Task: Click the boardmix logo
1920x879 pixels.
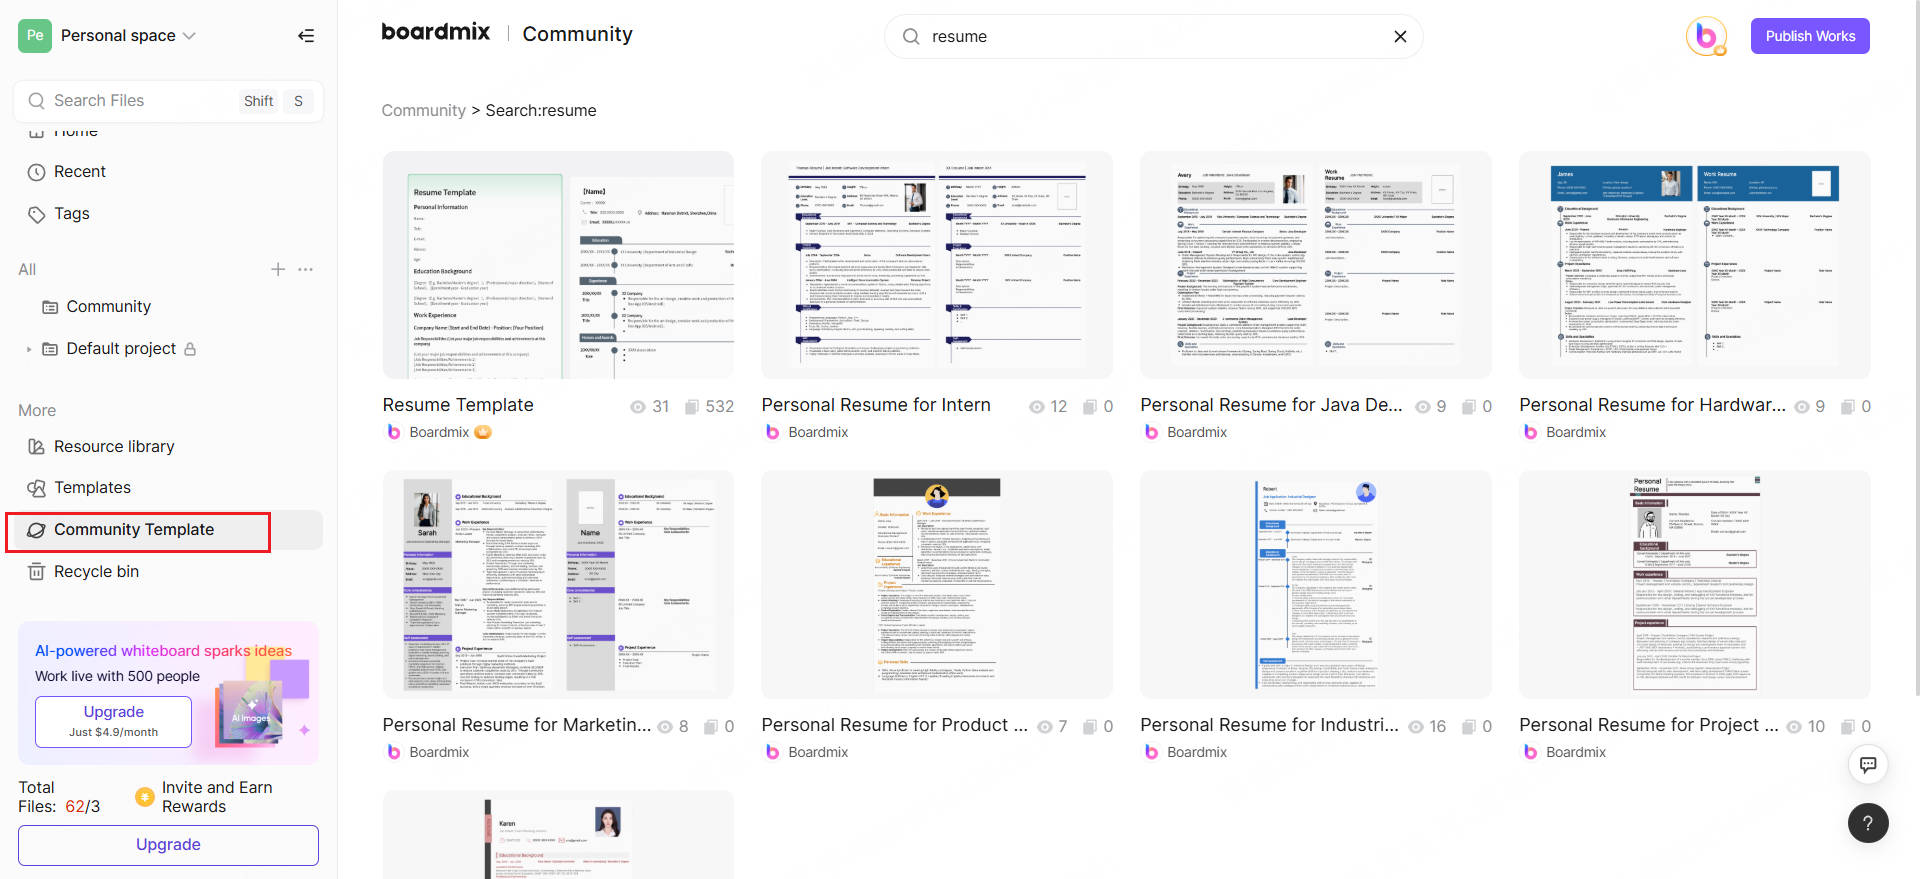Action: [436, 32]
